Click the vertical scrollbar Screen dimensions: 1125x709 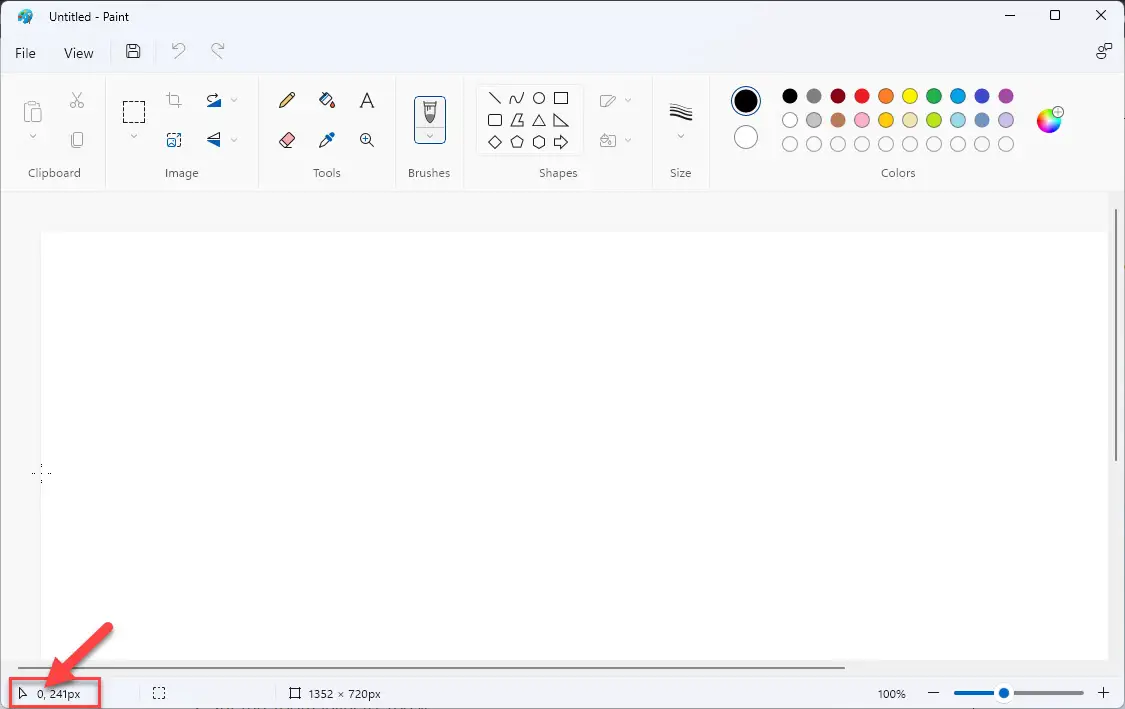point(1116,334)
